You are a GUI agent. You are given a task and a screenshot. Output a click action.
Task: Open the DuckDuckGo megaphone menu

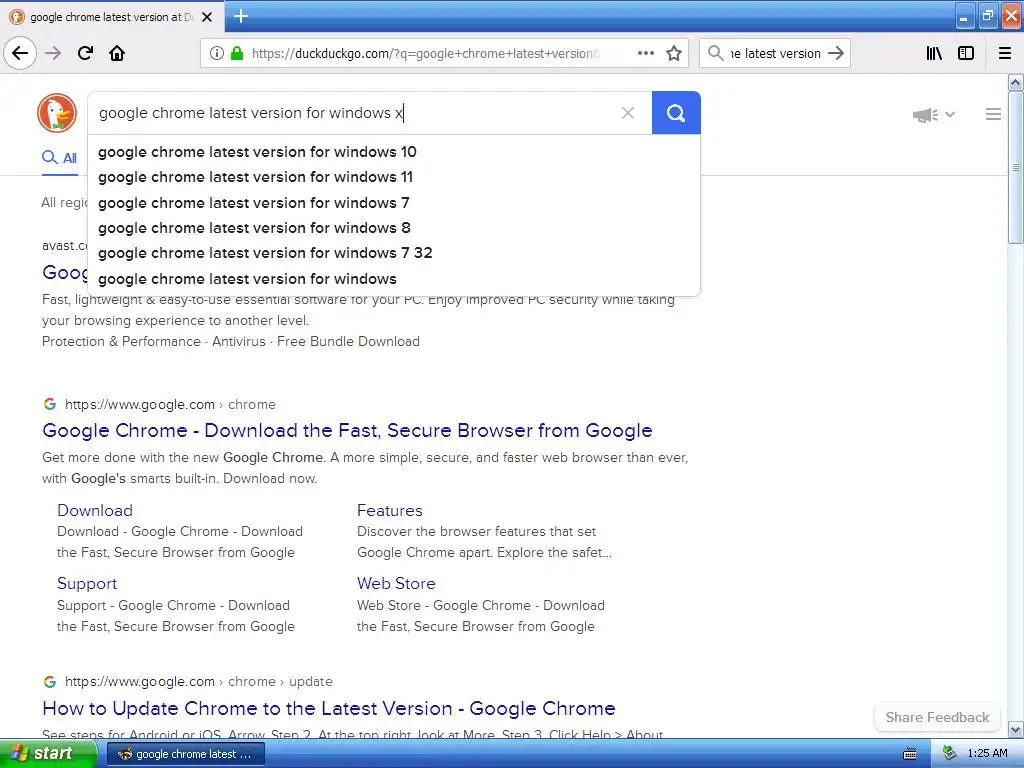tap(933, 115)
